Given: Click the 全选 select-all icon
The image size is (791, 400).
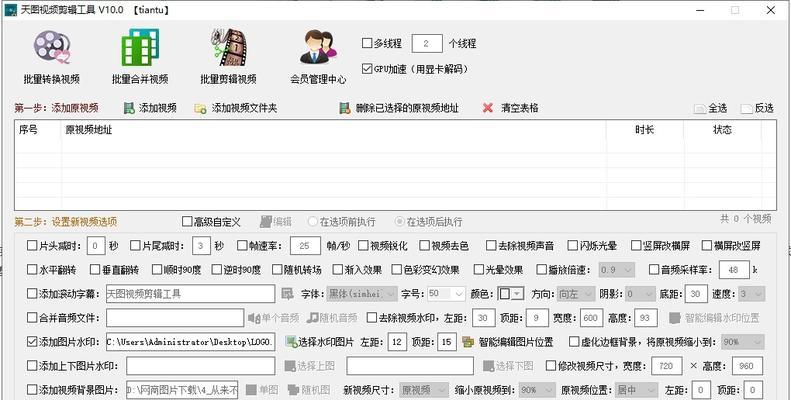Looking at the screenshot, I should pos(700,108).
